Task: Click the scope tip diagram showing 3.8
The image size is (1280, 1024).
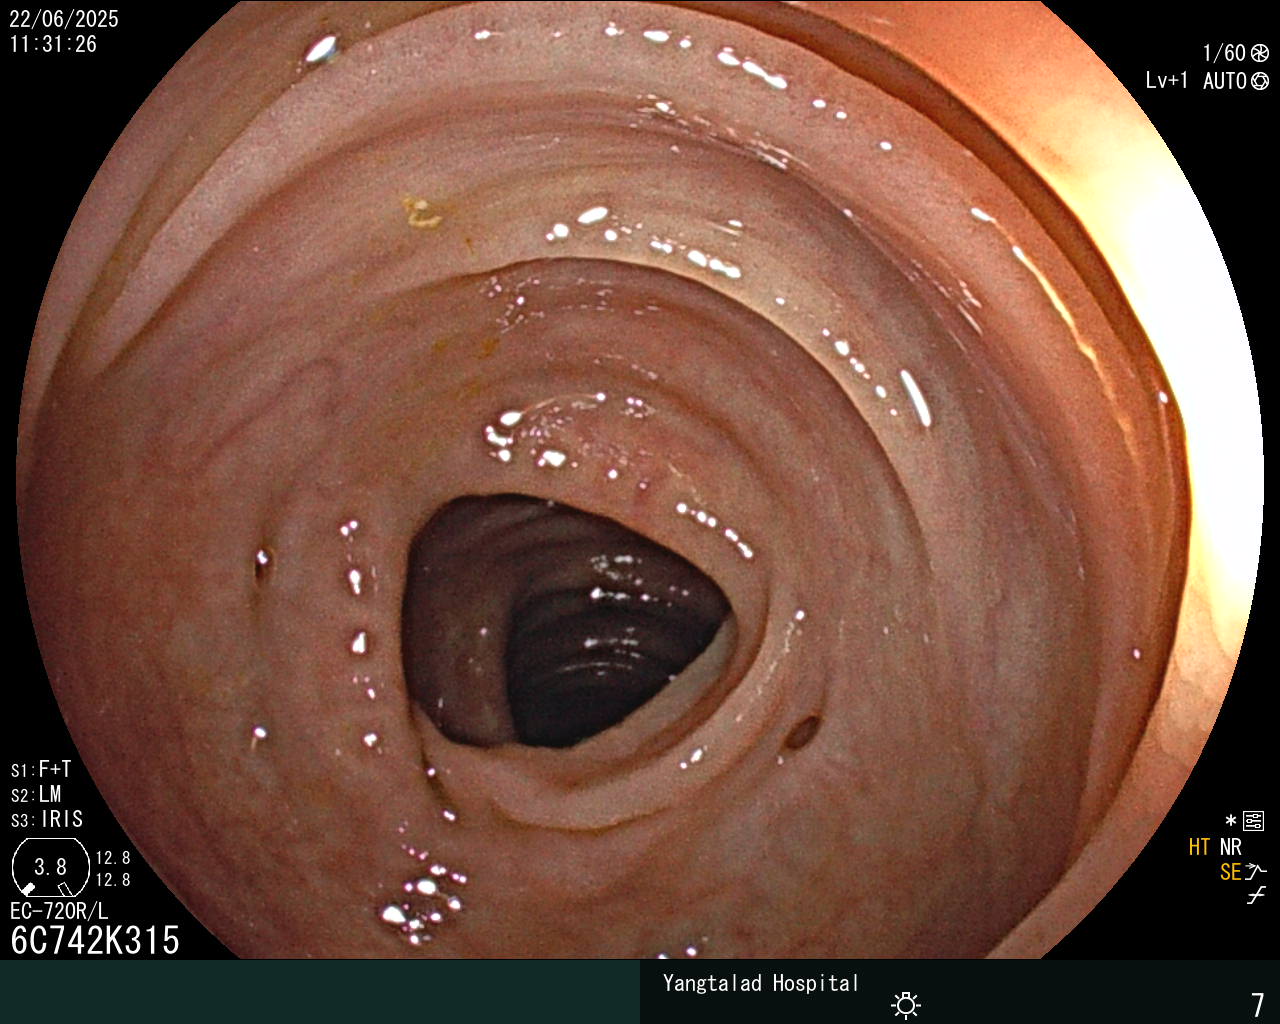Action: coord(50,867)
